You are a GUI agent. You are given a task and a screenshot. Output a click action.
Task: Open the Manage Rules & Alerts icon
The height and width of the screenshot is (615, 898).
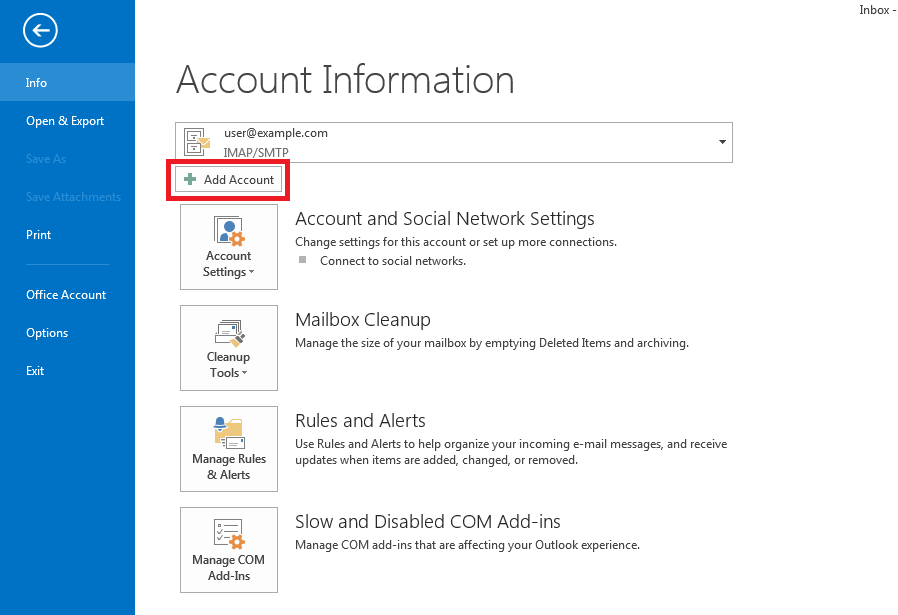click(229, 433)
